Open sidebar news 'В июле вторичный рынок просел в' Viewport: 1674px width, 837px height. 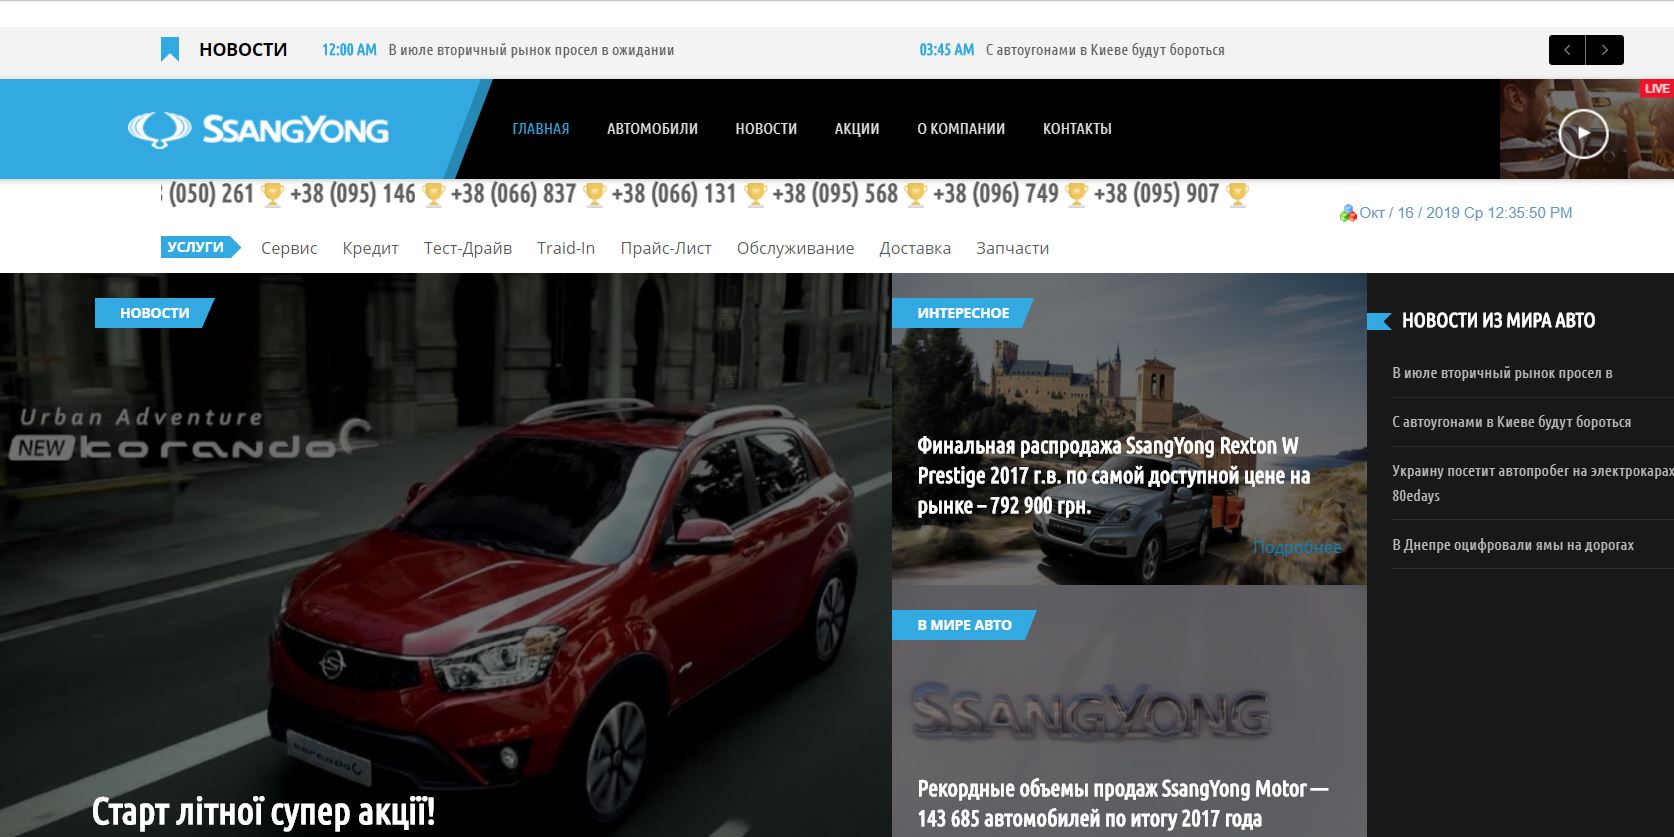click(x=1502, y=373)
